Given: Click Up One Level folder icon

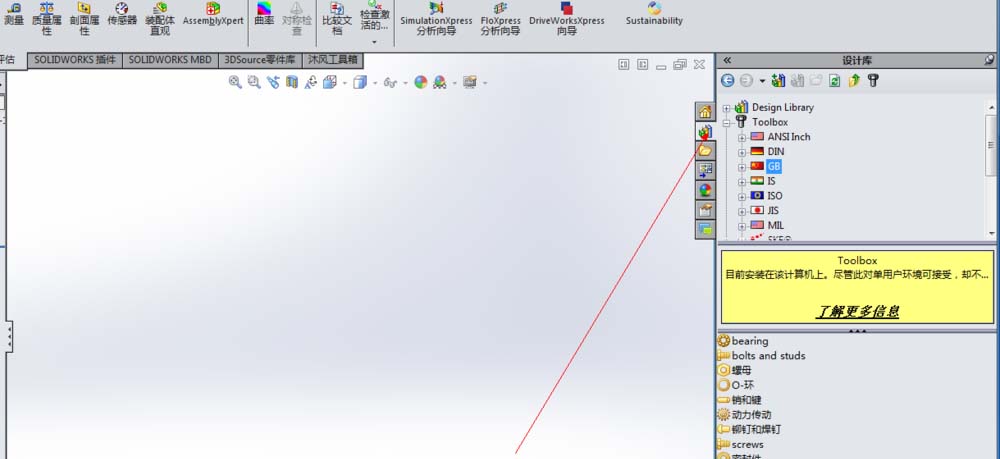Looking at the screenshot, I should point(854,81).
